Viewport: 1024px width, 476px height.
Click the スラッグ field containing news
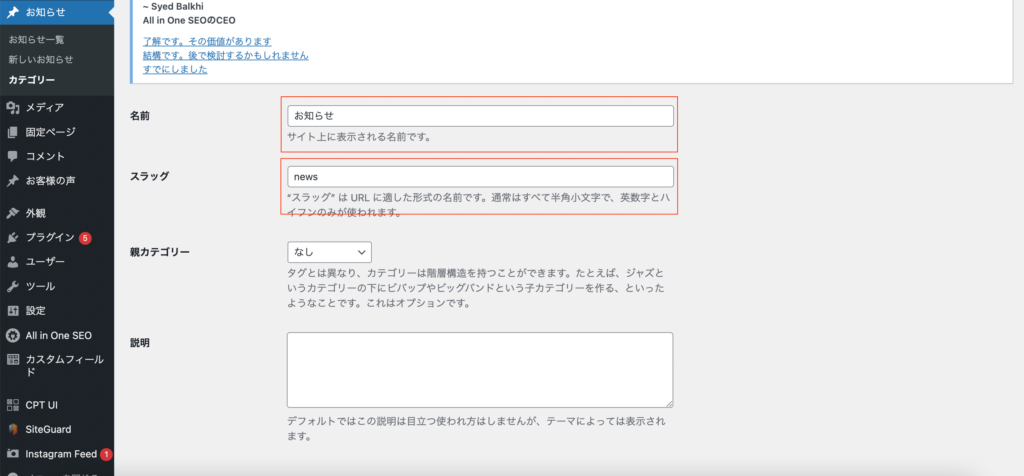(x=479, y=177)
